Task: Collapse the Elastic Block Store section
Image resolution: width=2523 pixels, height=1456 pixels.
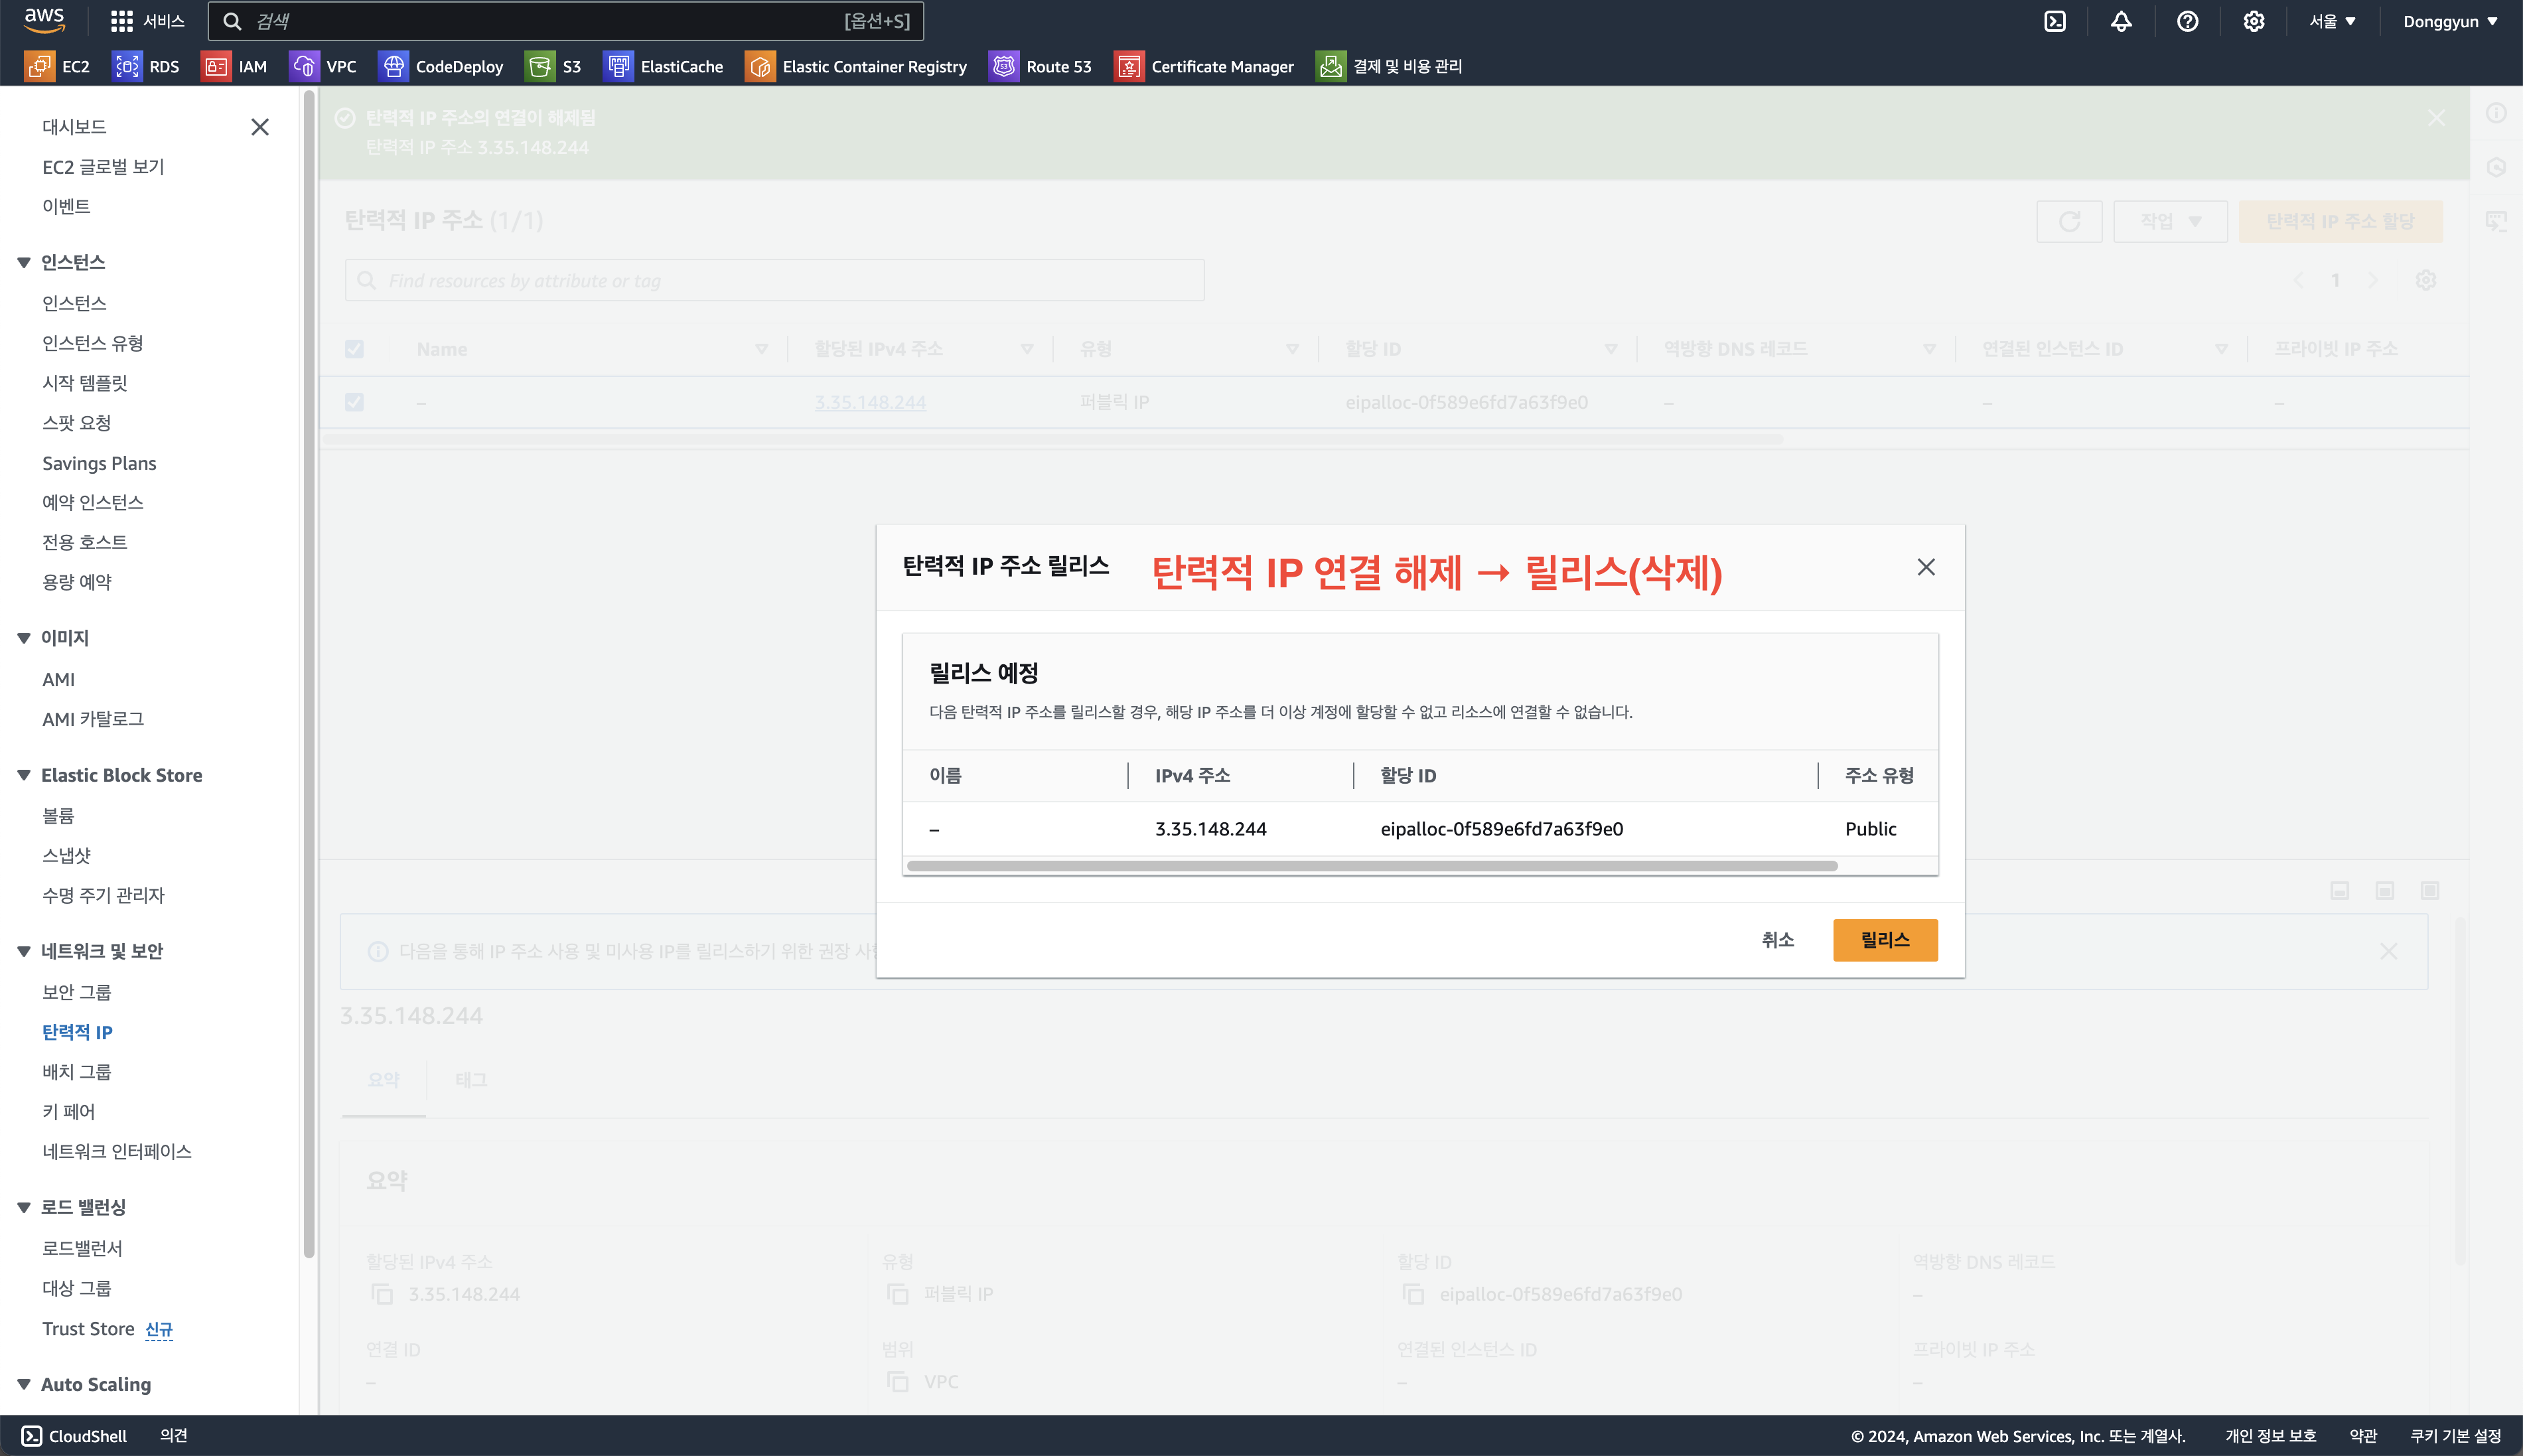Action: 24,775
